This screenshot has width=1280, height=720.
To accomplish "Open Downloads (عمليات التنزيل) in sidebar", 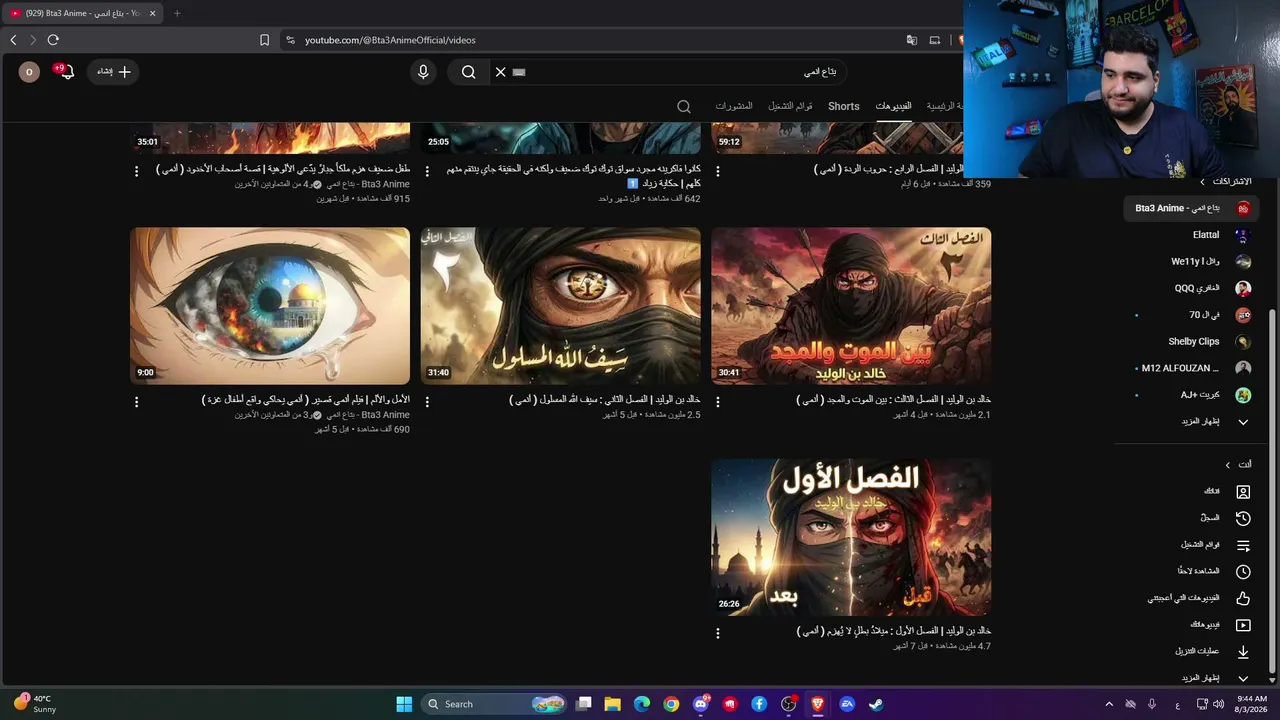I will pos(1213,651).
